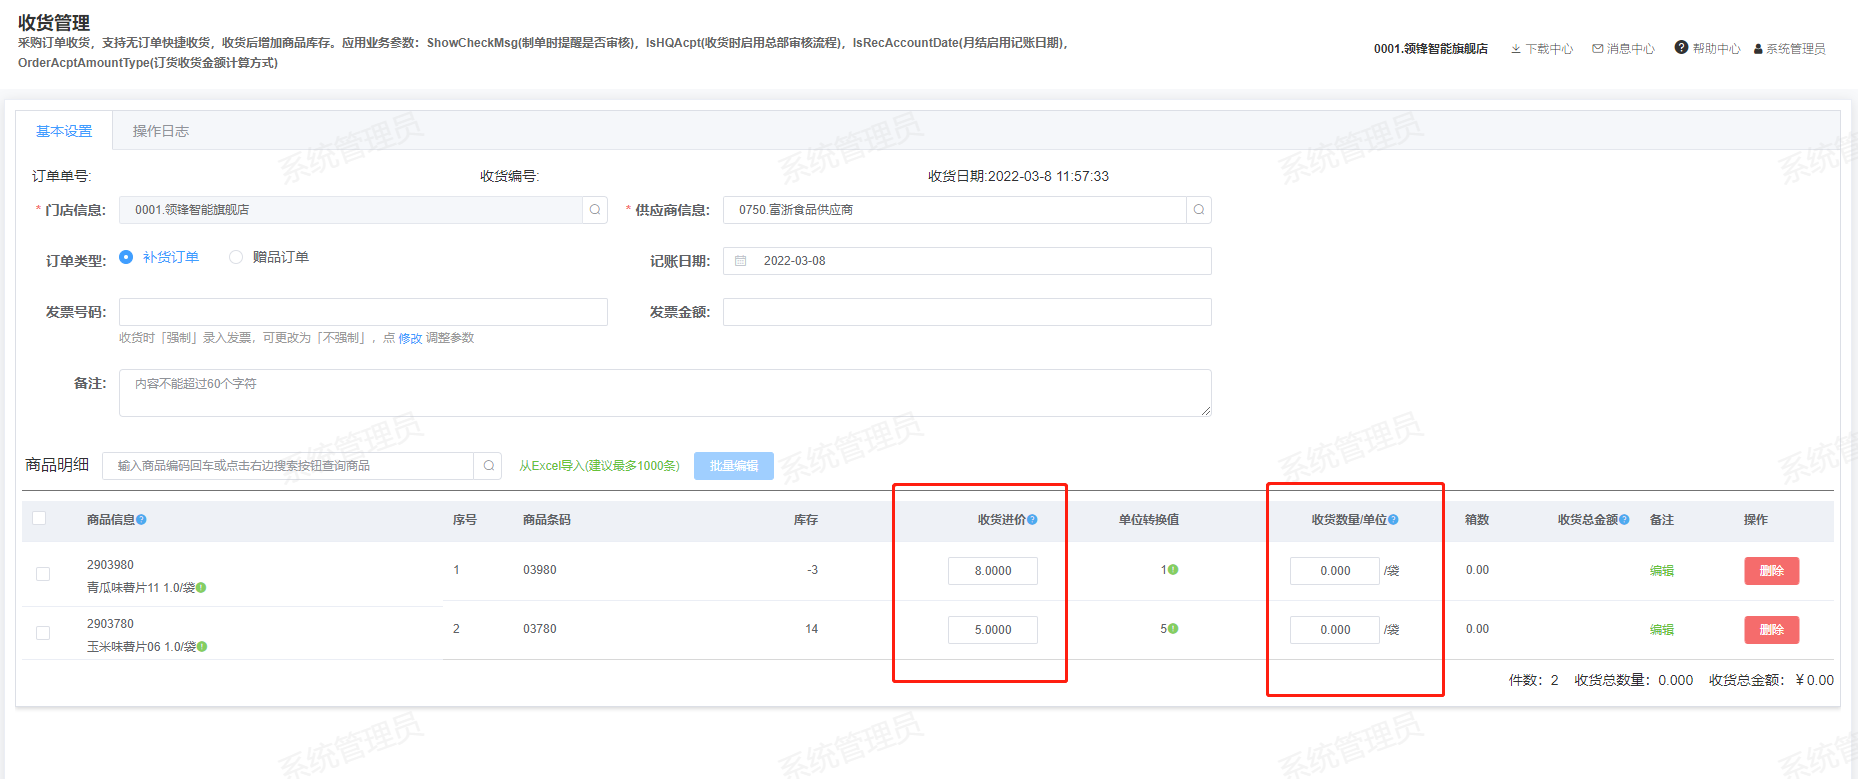The width and height of the screenshot is (1858, 779).
Task: Click green info icon next to 玉米味薯片06
Action: [x=202, y=647]
